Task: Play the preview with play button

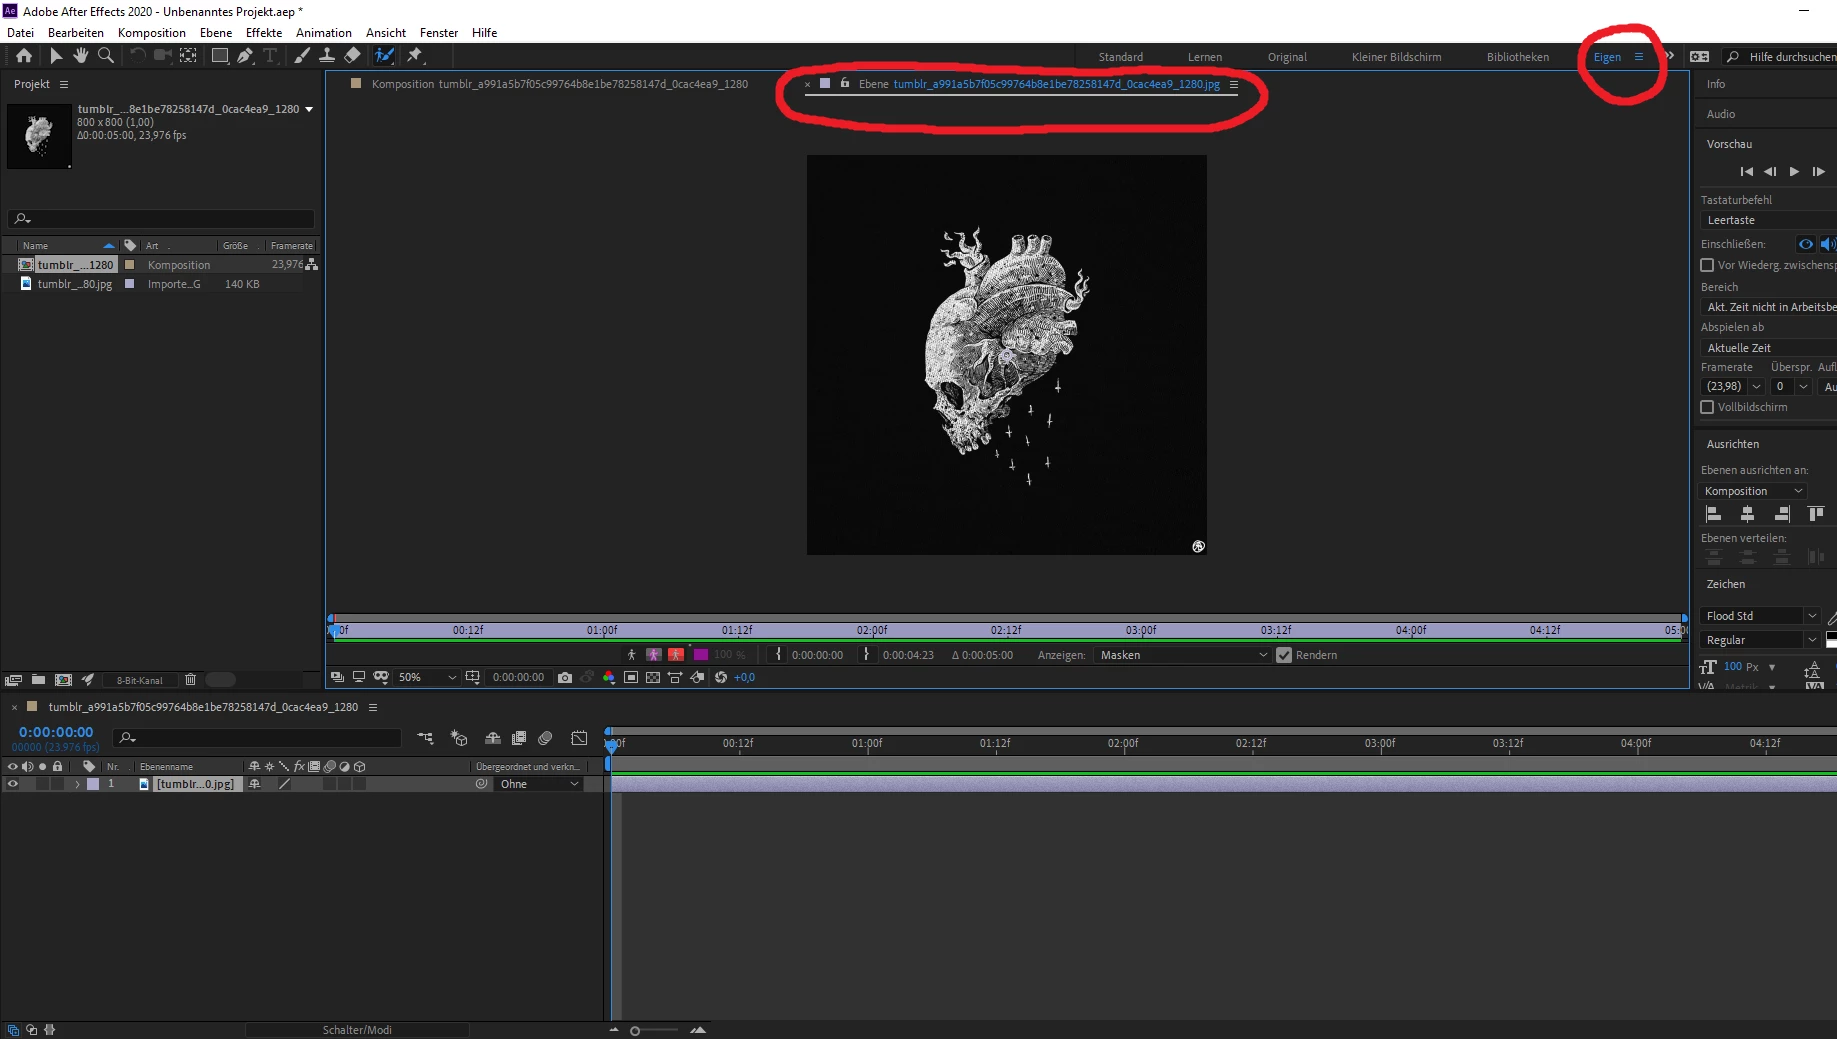Action: [1794, 172]
